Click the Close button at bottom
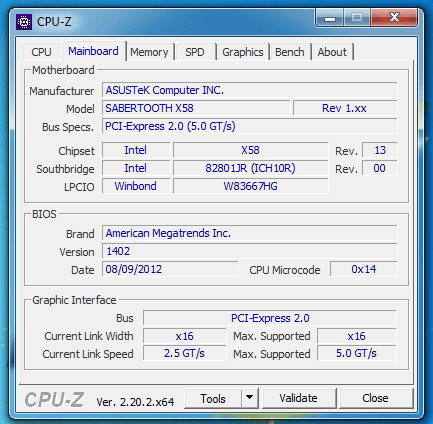 click(375, 398)
